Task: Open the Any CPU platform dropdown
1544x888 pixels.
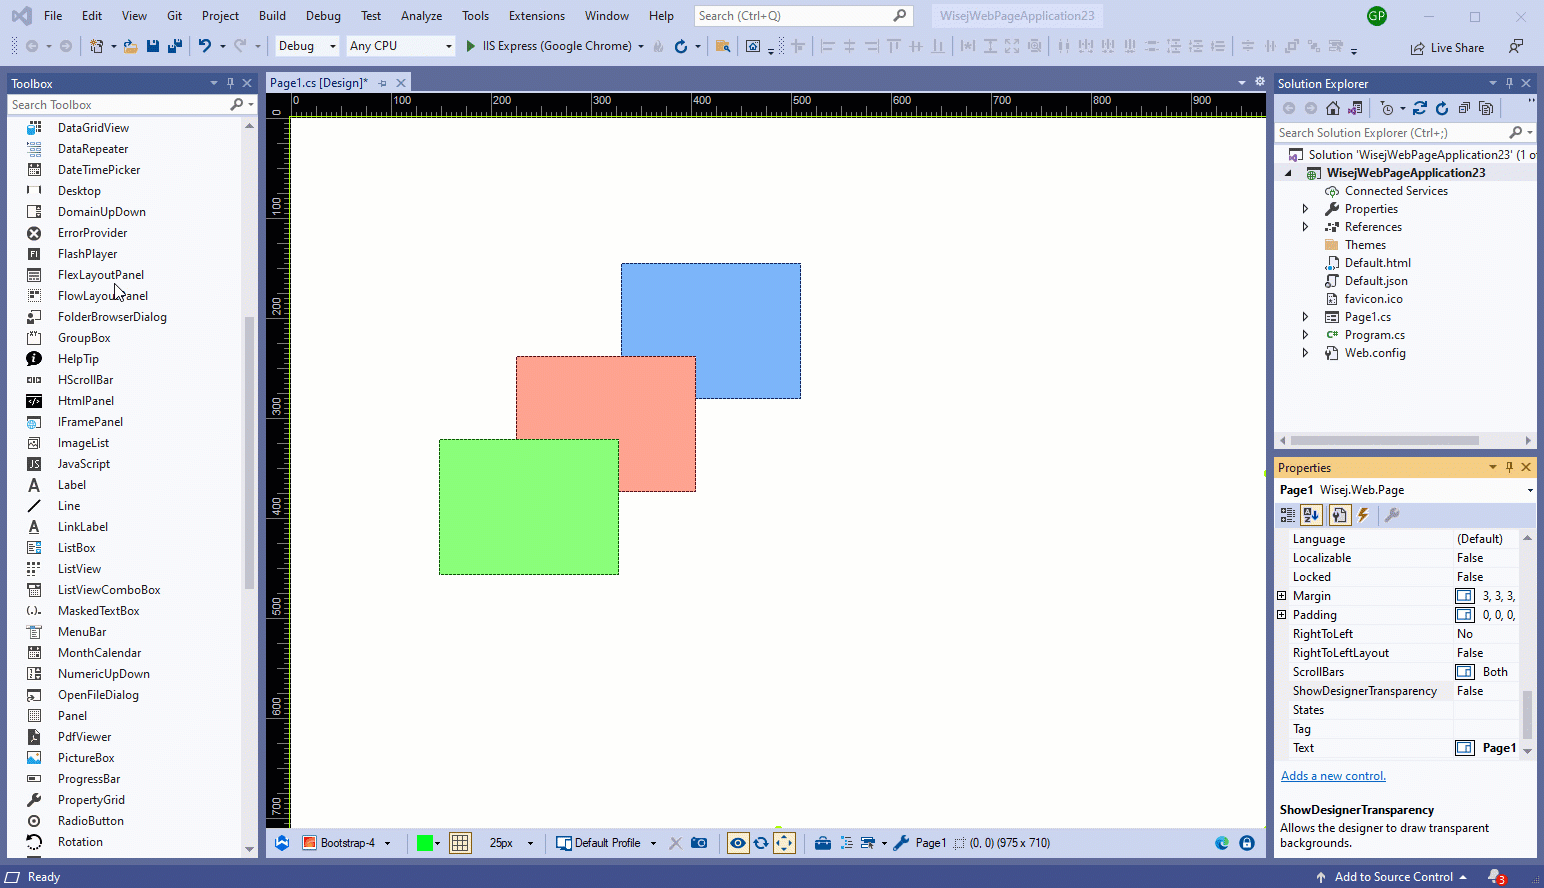Action: [x=400, y=46]
